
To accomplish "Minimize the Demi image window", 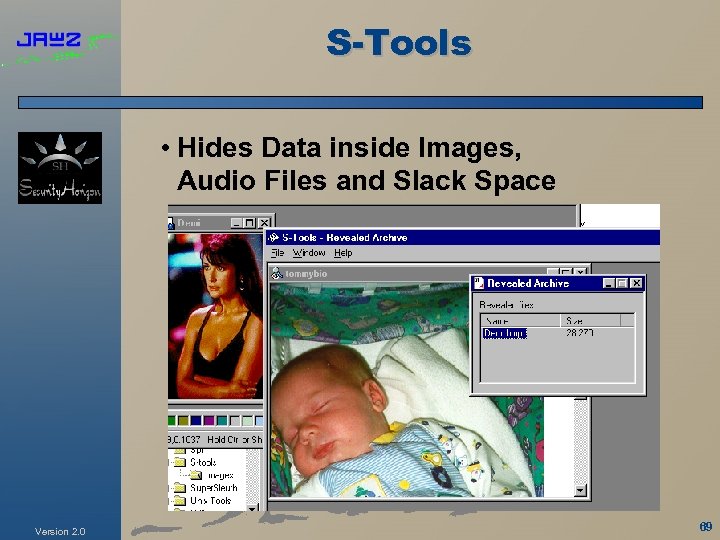I will 236,223.
